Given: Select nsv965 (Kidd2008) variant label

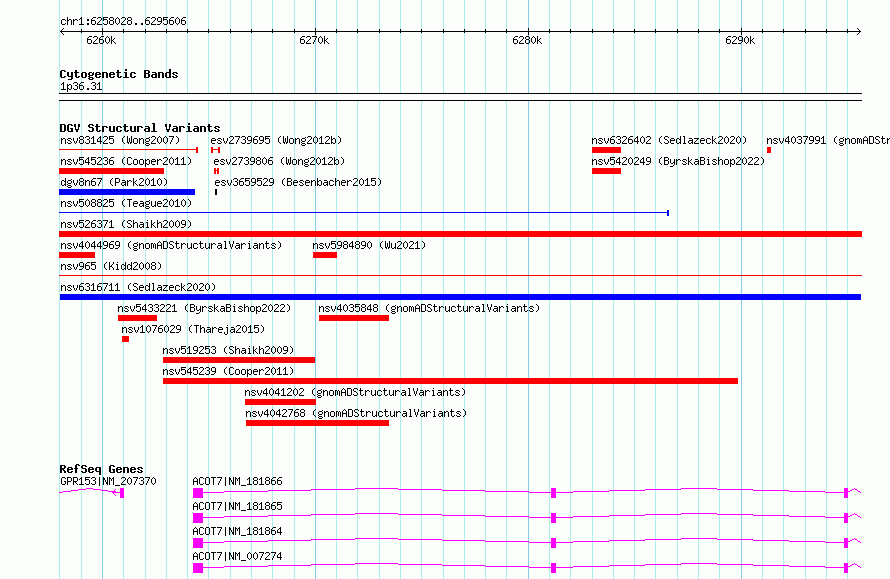Looking at the screenshot, I should 111,266.
